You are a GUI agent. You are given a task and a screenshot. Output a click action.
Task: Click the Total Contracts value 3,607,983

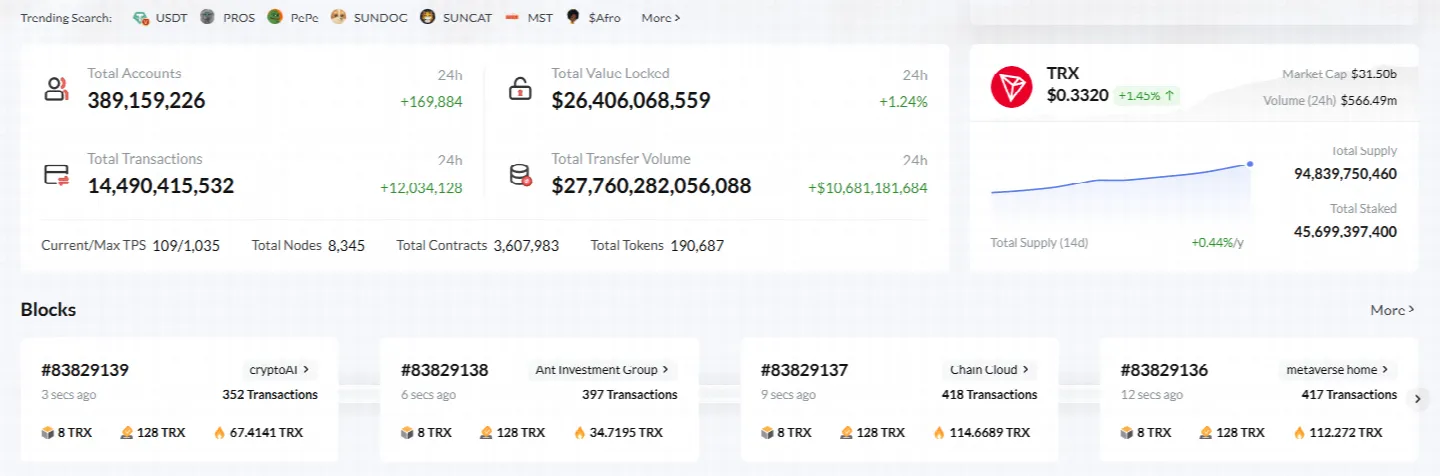point(526,245)
